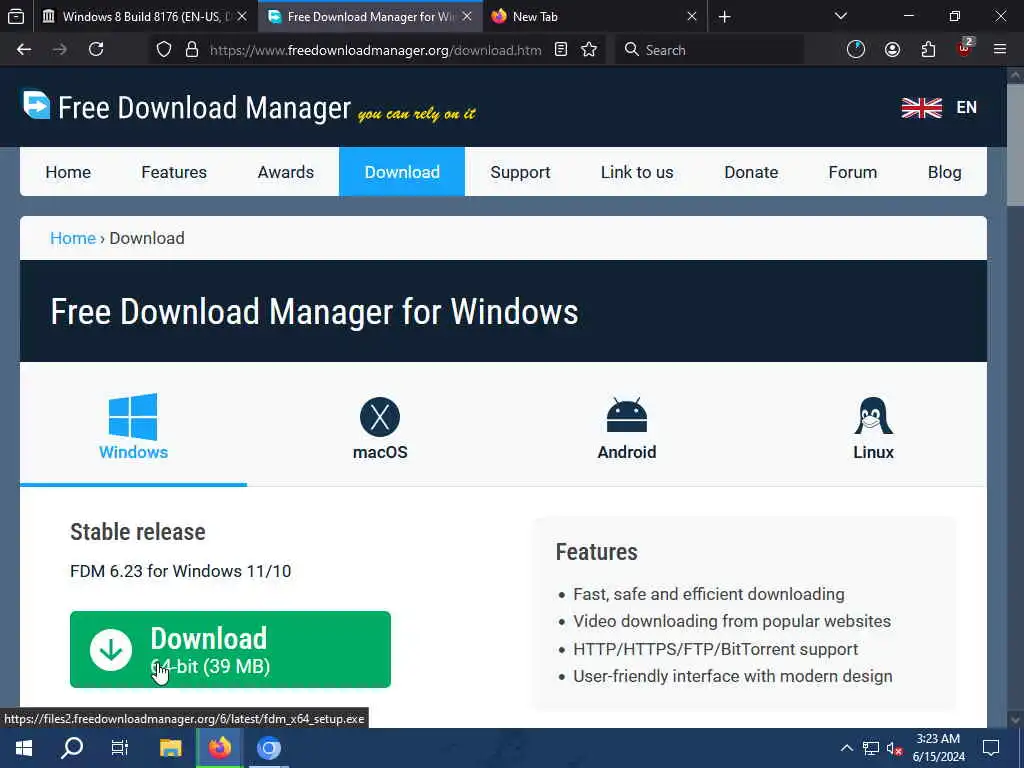Open the EN language selector

click(967, 108)
